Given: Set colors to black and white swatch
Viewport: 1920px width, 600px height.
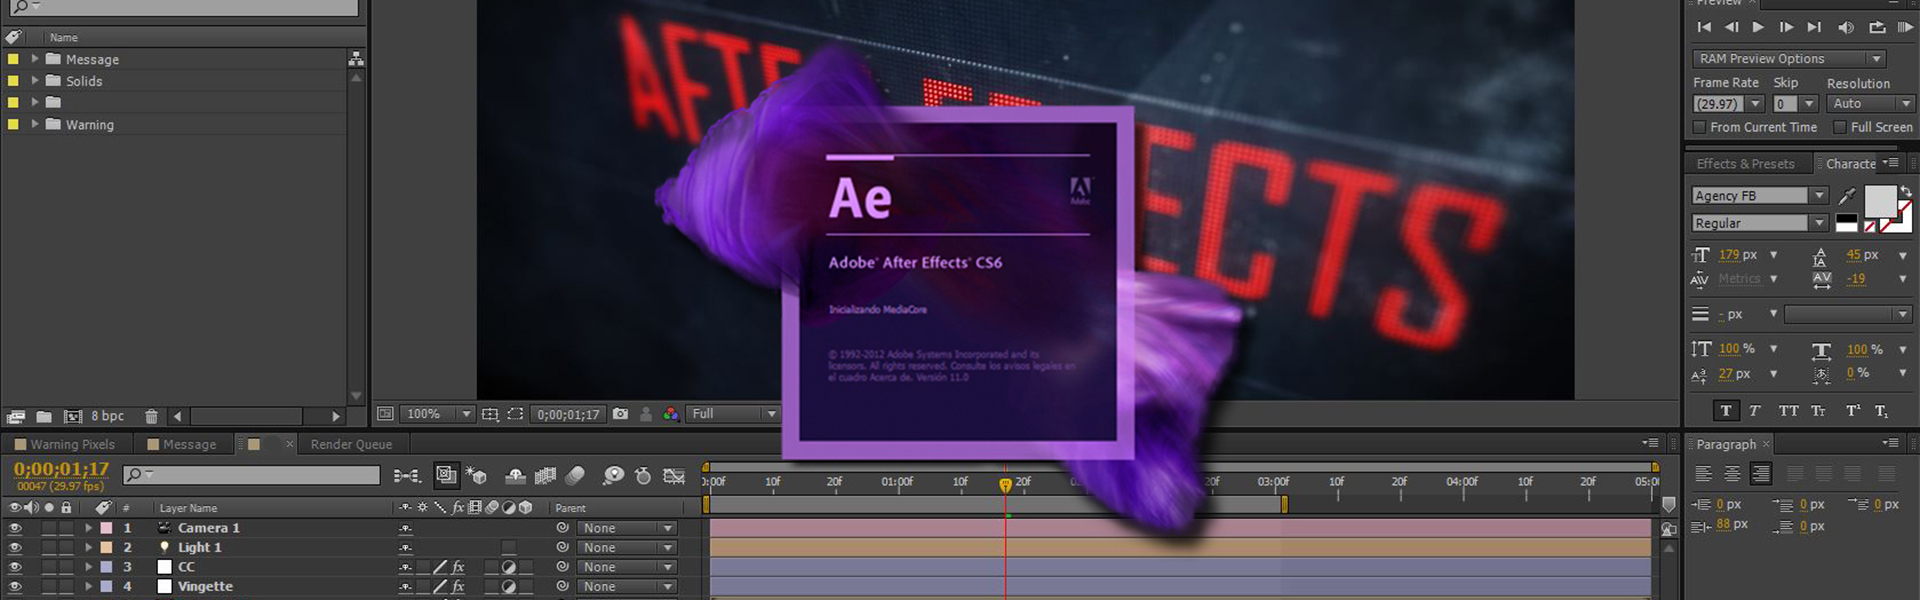Looking at the screenshot, I should click(1847, 223).
